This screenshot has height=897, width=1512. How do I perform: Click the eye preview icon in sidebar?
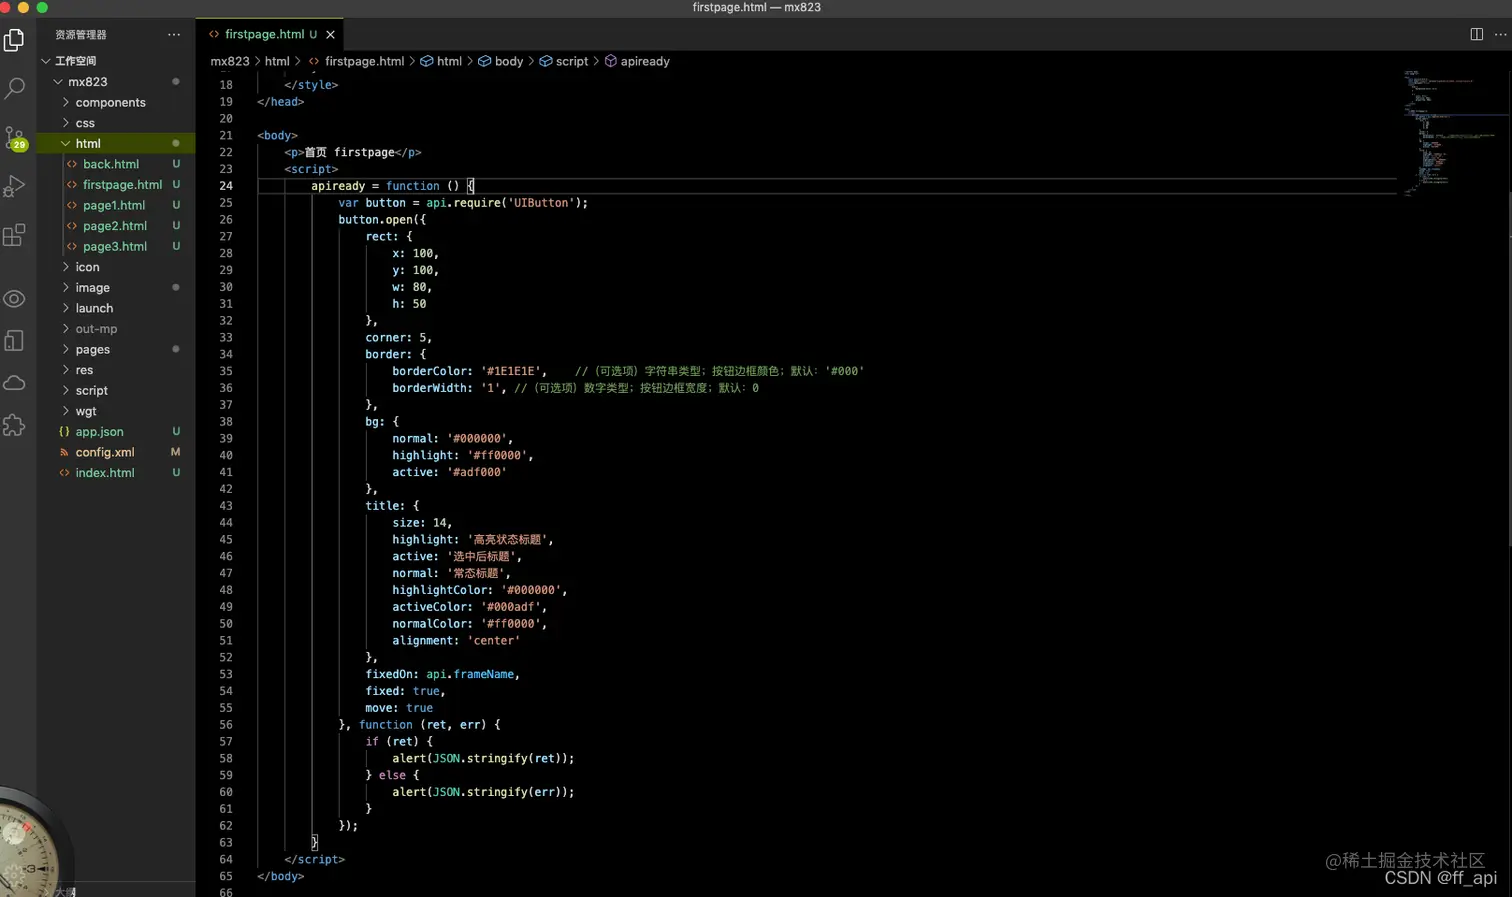14,299
